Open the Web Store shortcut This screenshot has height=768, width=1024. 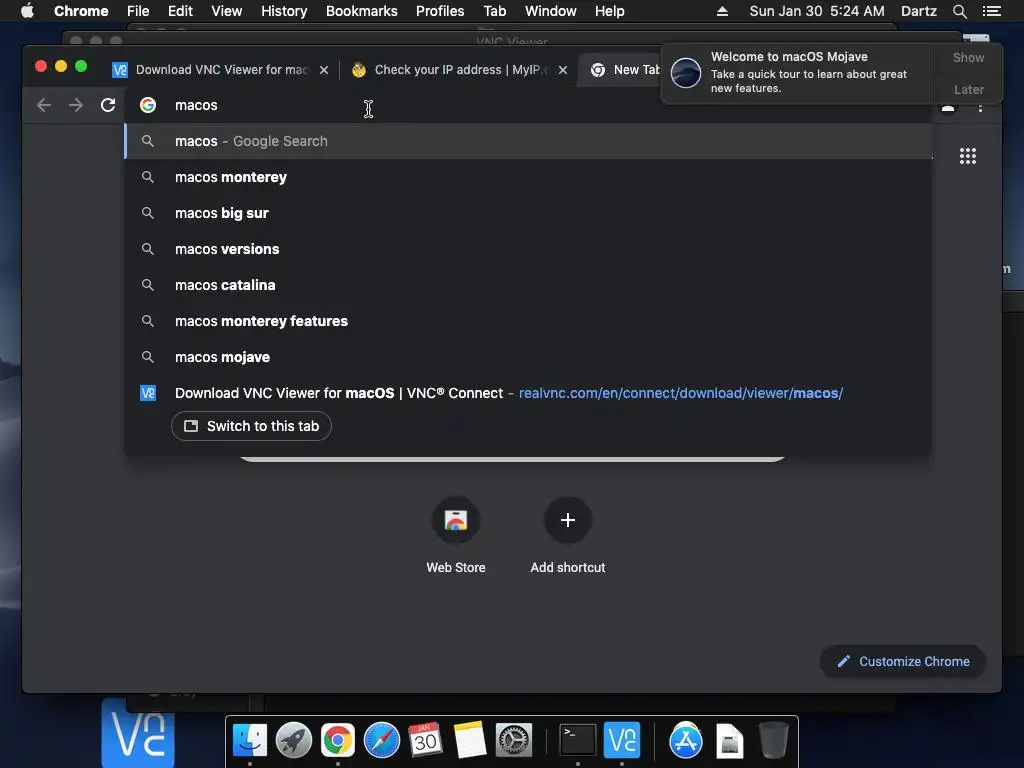point(456,520)
